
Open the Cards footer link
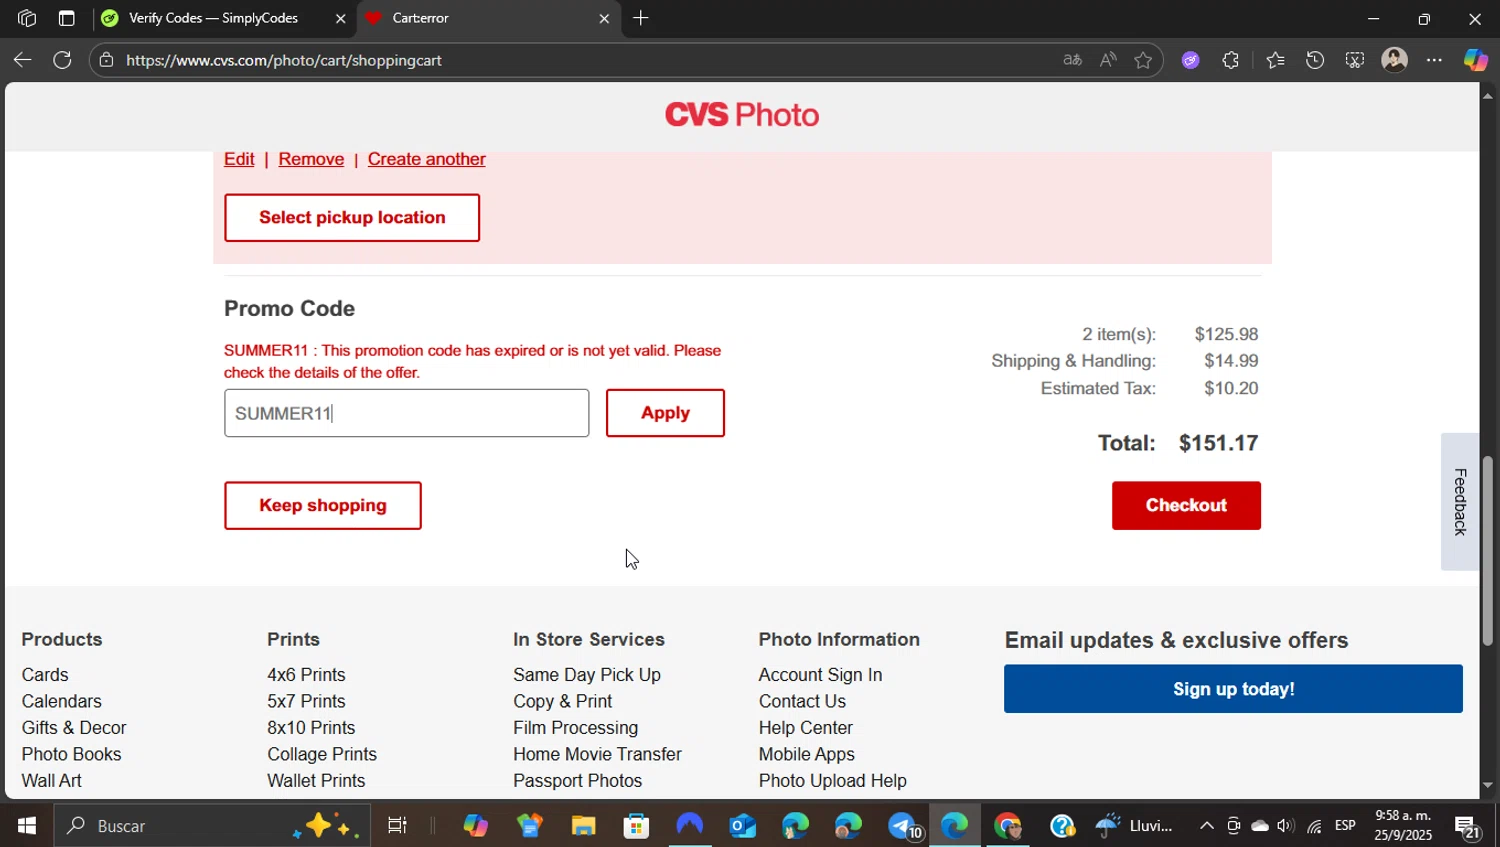point(45,675)
